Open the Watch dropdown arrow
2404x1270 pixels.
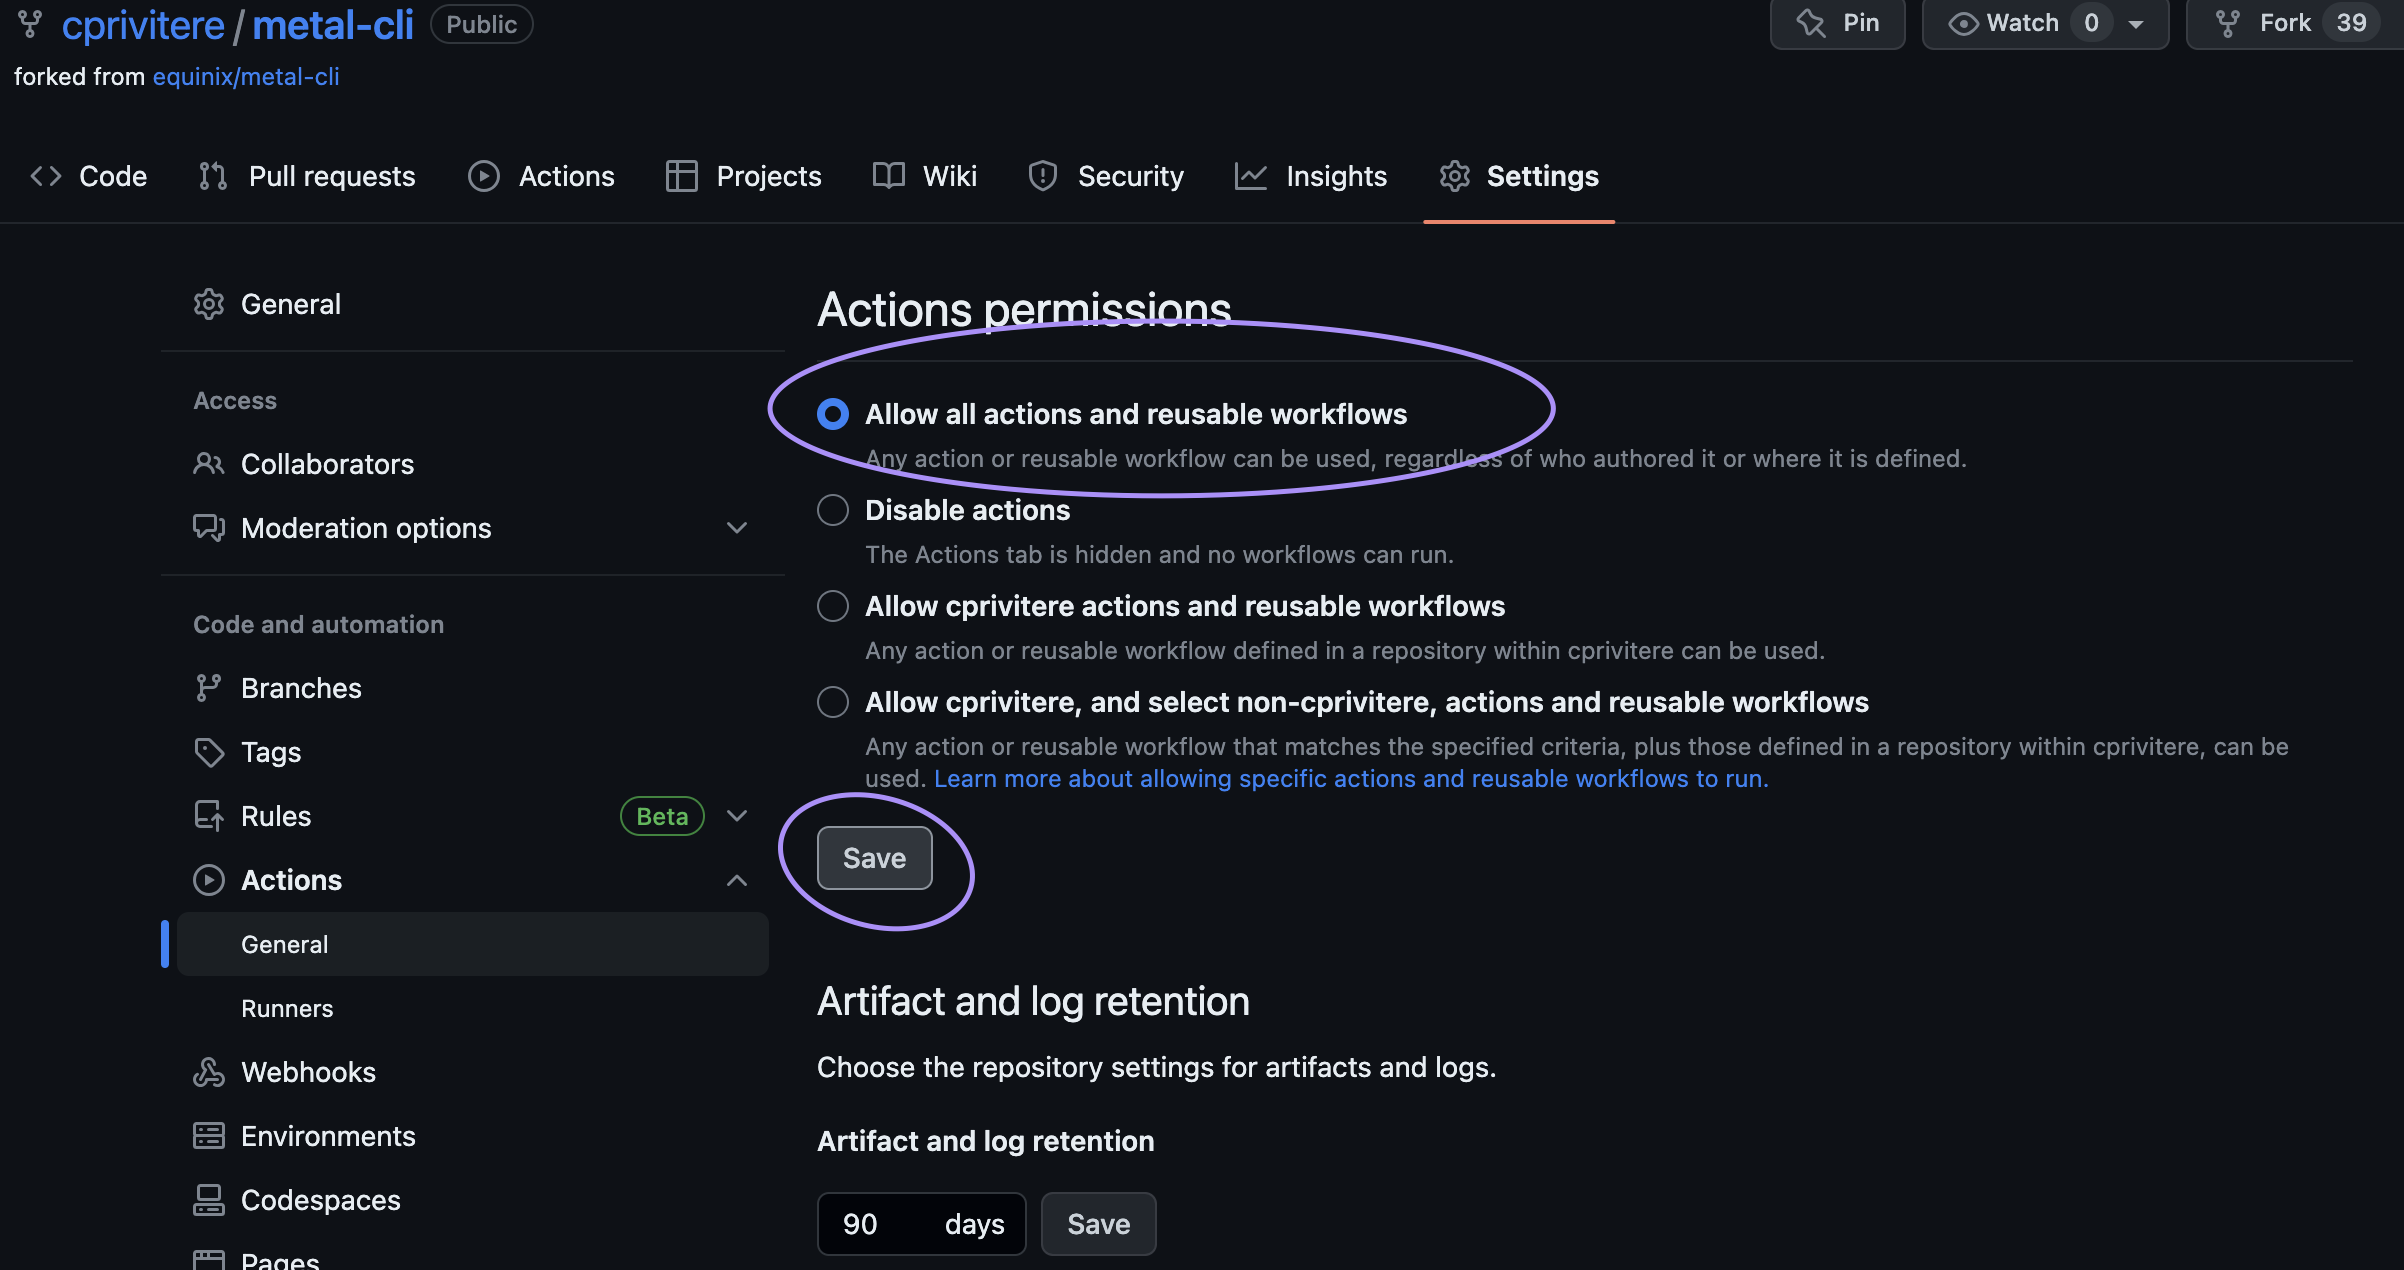click(2136, 24)
